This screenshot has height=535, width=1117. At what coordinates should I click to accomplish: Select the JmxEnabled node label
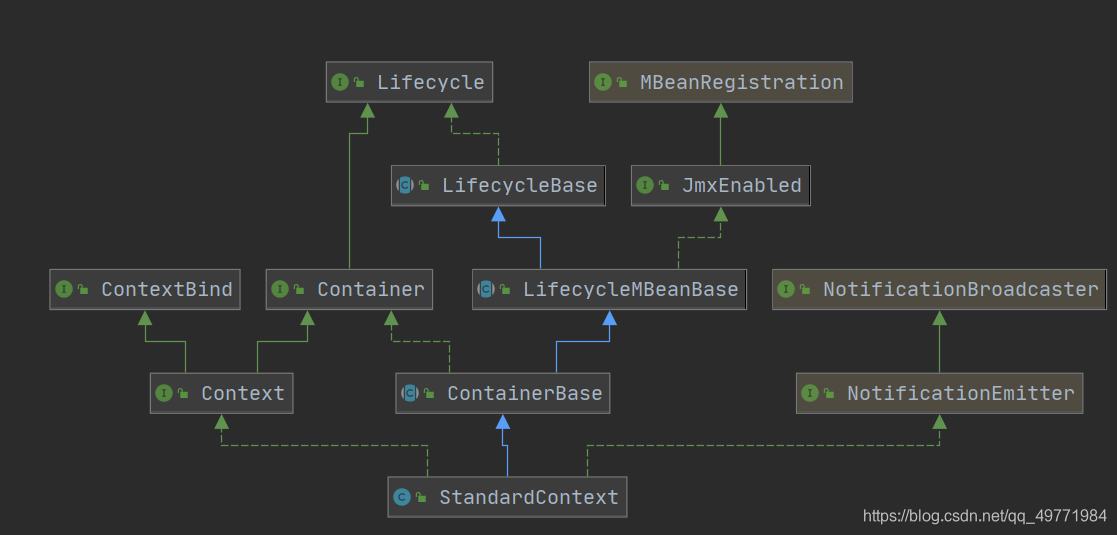point(742,186)
